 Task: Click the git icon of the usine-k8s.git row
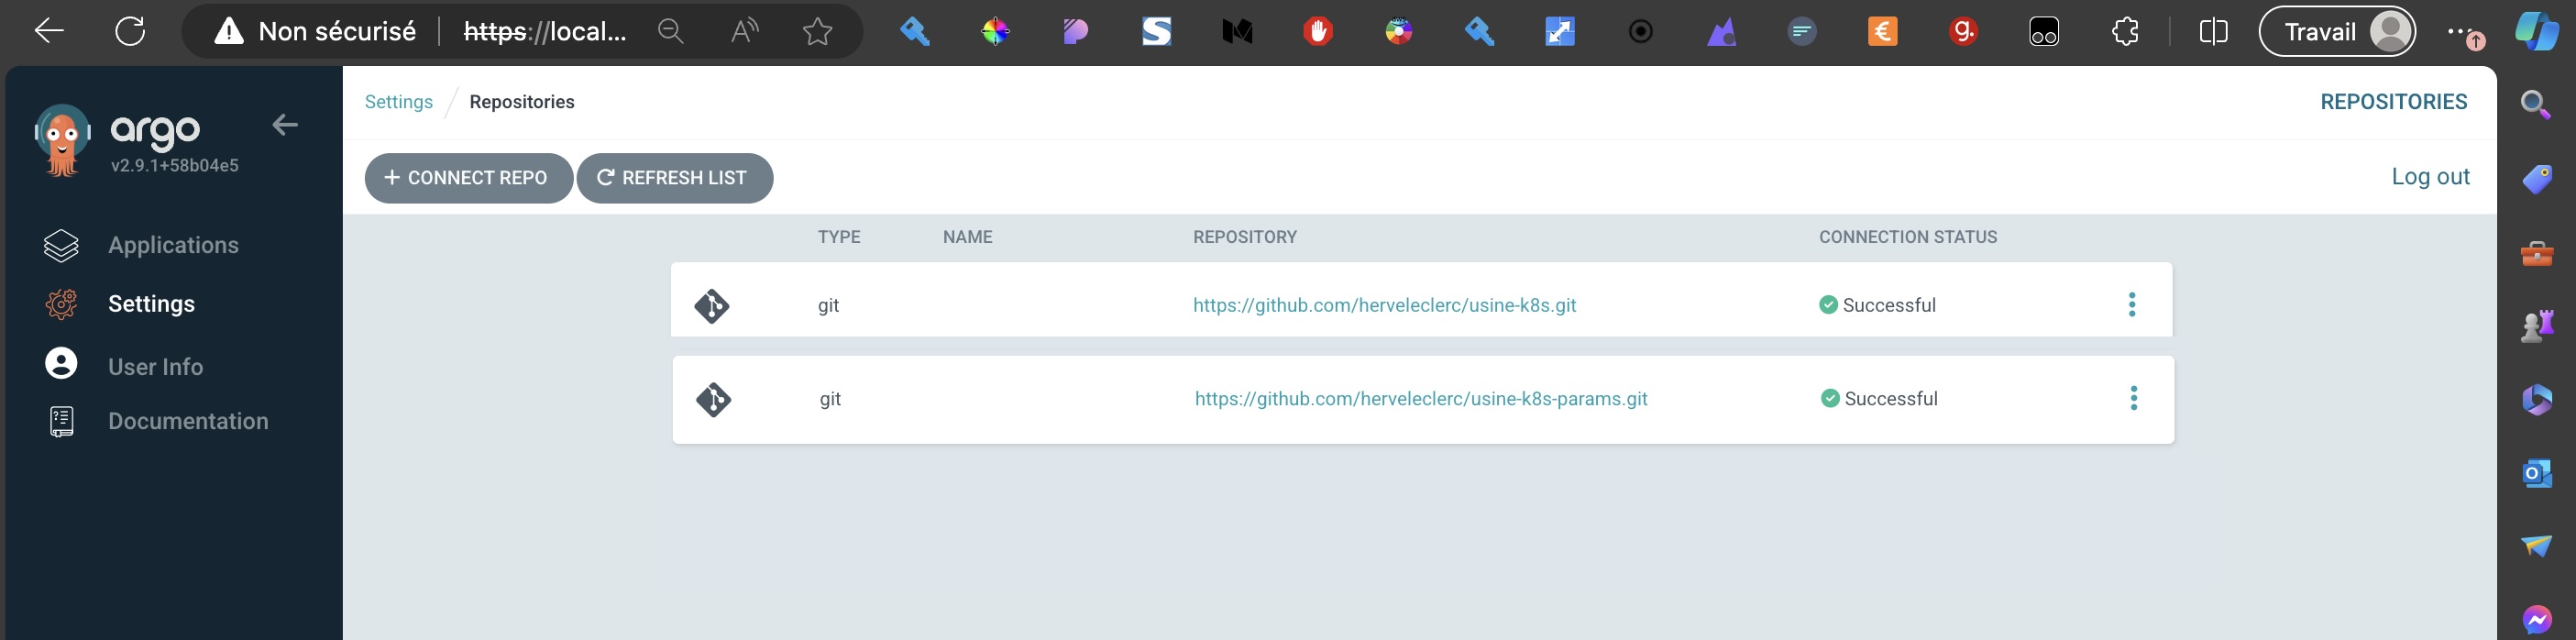click(712, 305)
